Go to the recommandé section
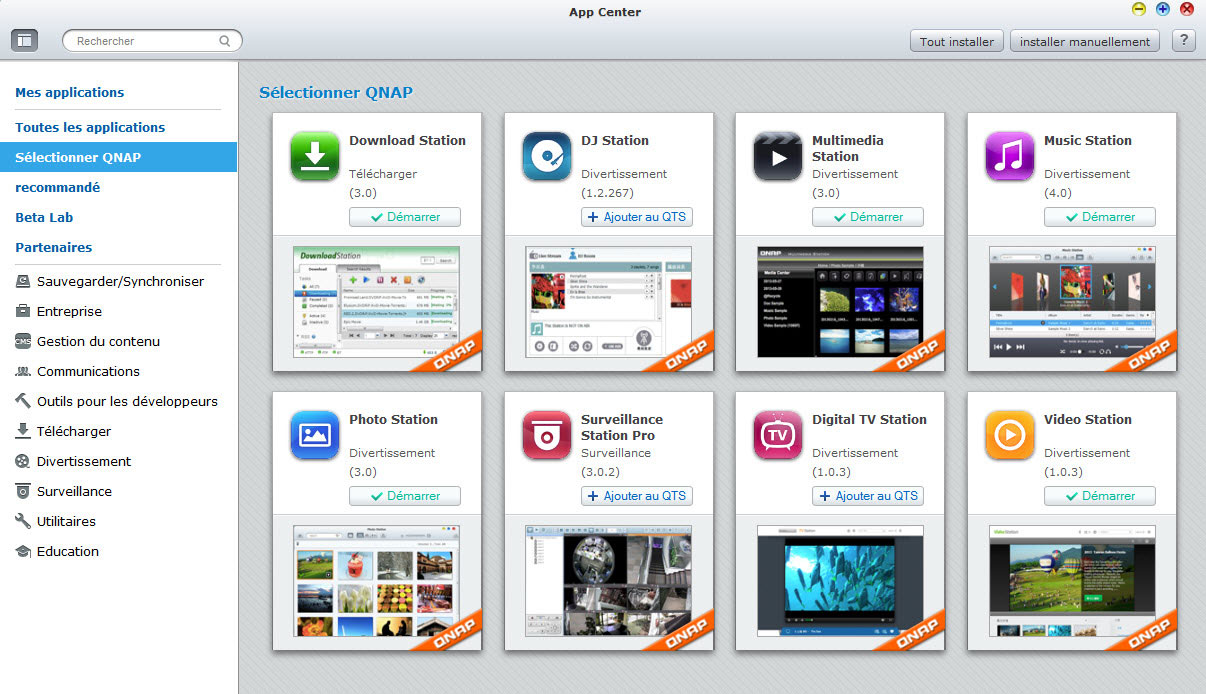Viewport: 1206px width, 694px height. click(x=58, y=187)
